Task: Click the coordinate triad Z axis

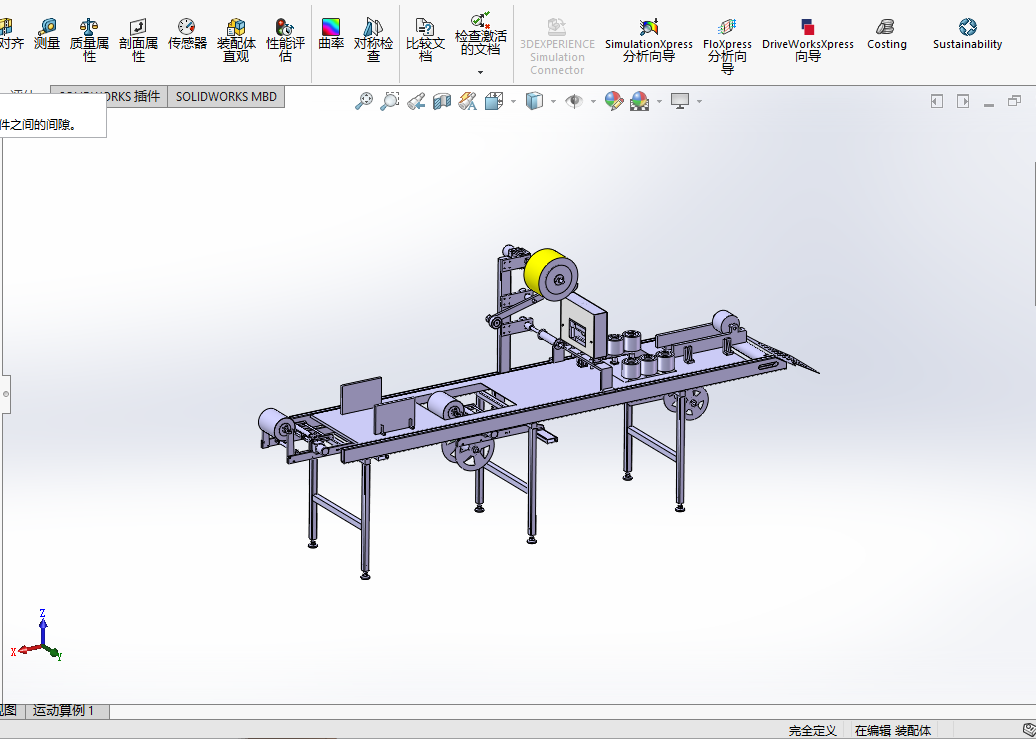Action: pyautogui.click(x=43, y=625)
